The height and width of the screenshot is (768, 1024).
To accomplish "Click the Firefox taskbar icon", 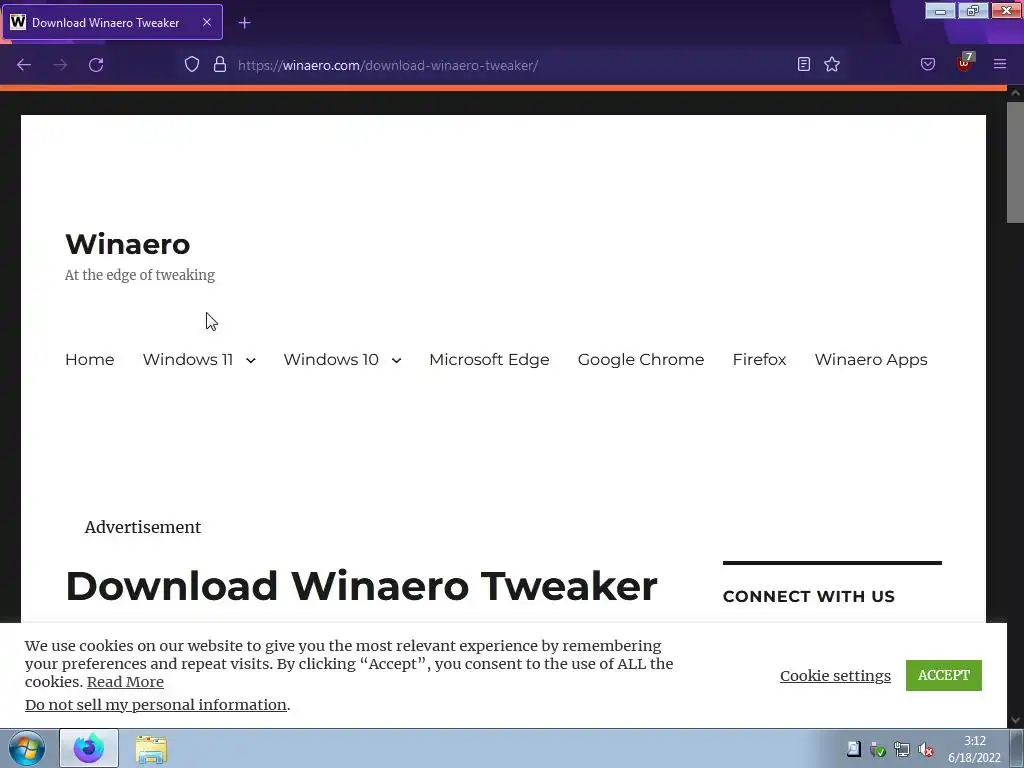I will 89,748.
